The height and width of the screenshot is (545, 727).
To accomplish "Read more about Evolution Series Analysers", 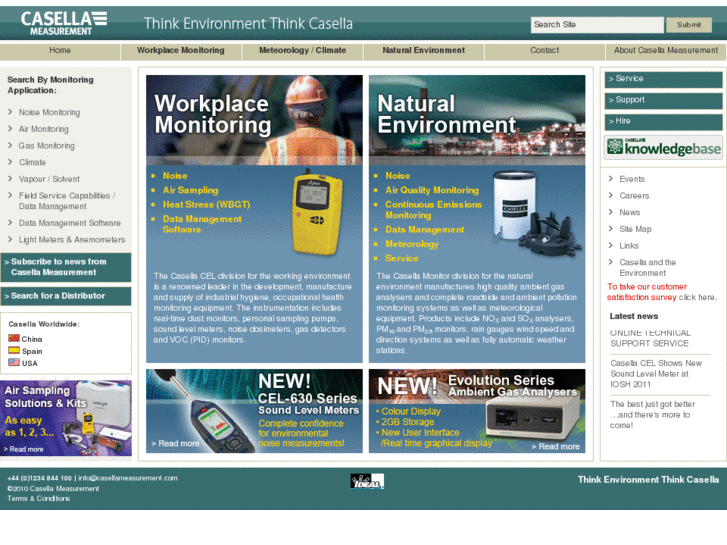I will coord(555,446).
